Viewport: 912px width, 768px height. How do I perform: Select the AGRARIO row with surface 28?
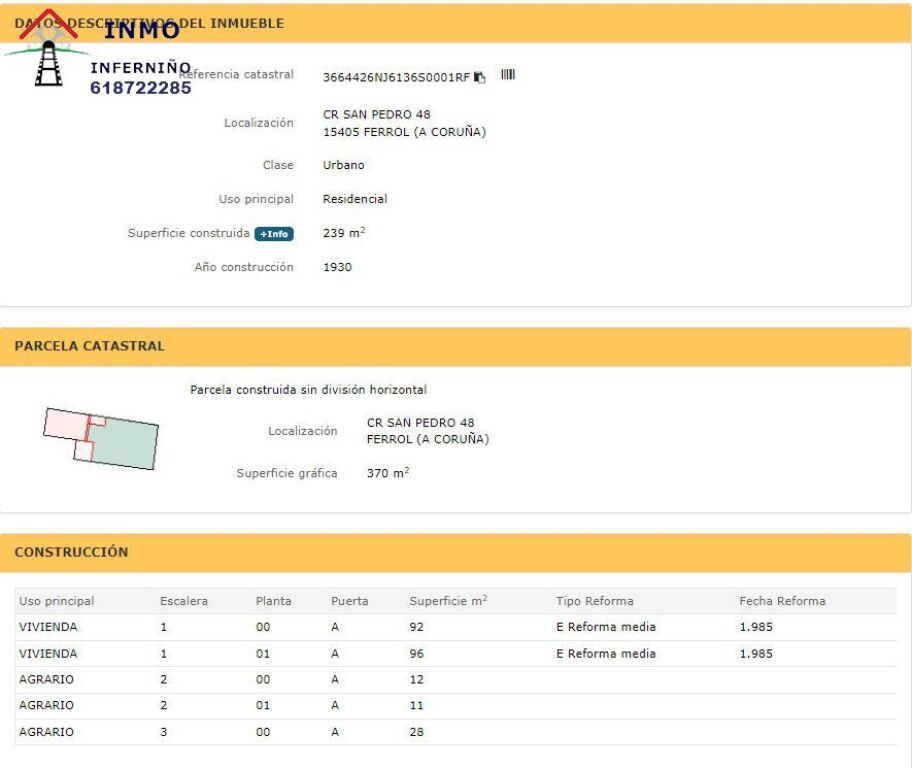455,732
